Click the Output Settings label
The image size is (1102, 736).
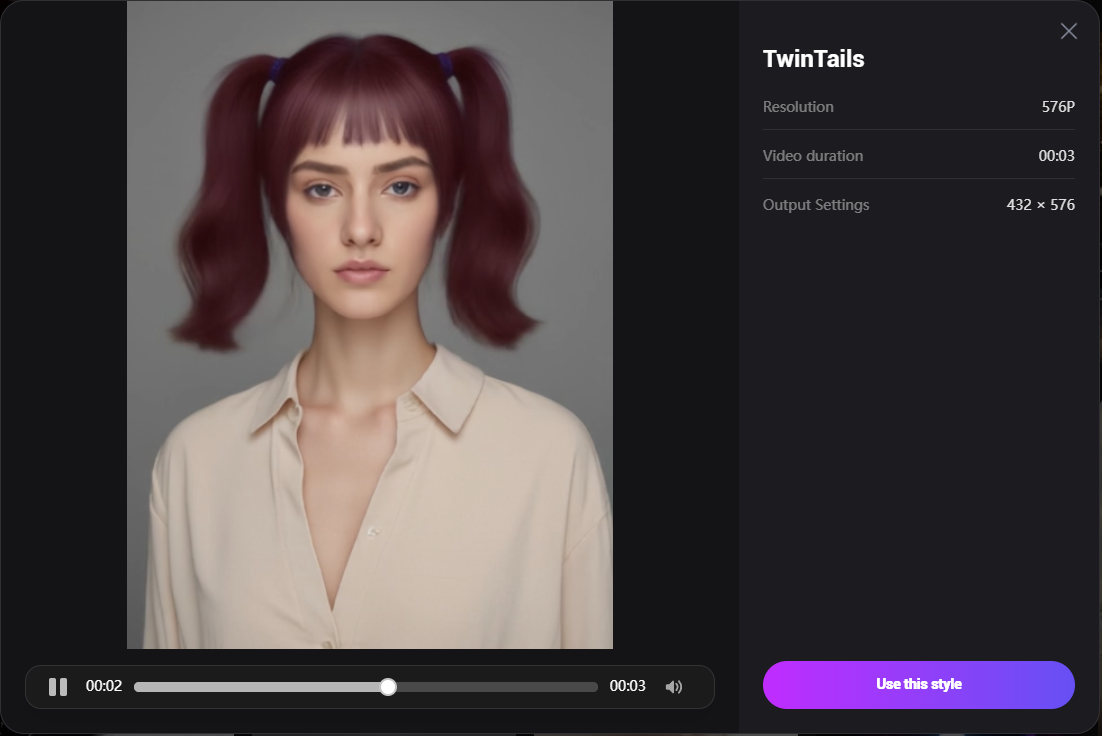point(816,205)
